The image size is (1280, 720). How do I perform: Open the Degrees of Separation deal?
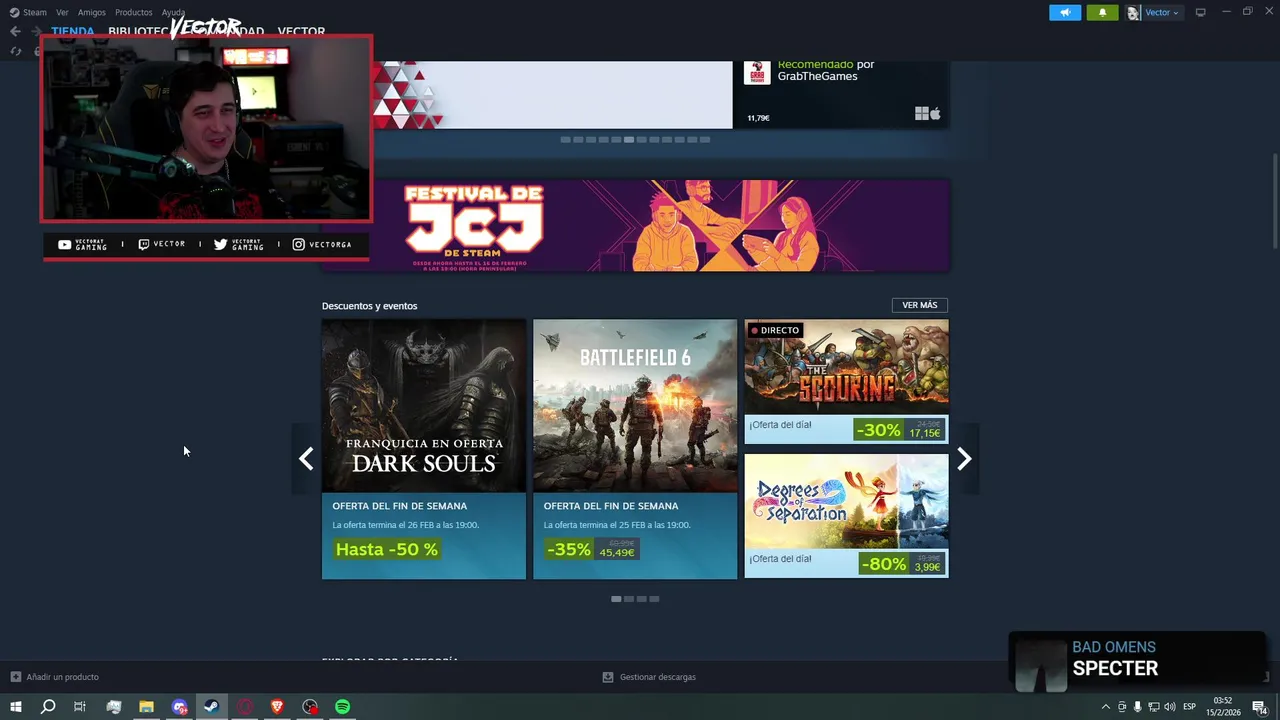[x=846, y=516]
